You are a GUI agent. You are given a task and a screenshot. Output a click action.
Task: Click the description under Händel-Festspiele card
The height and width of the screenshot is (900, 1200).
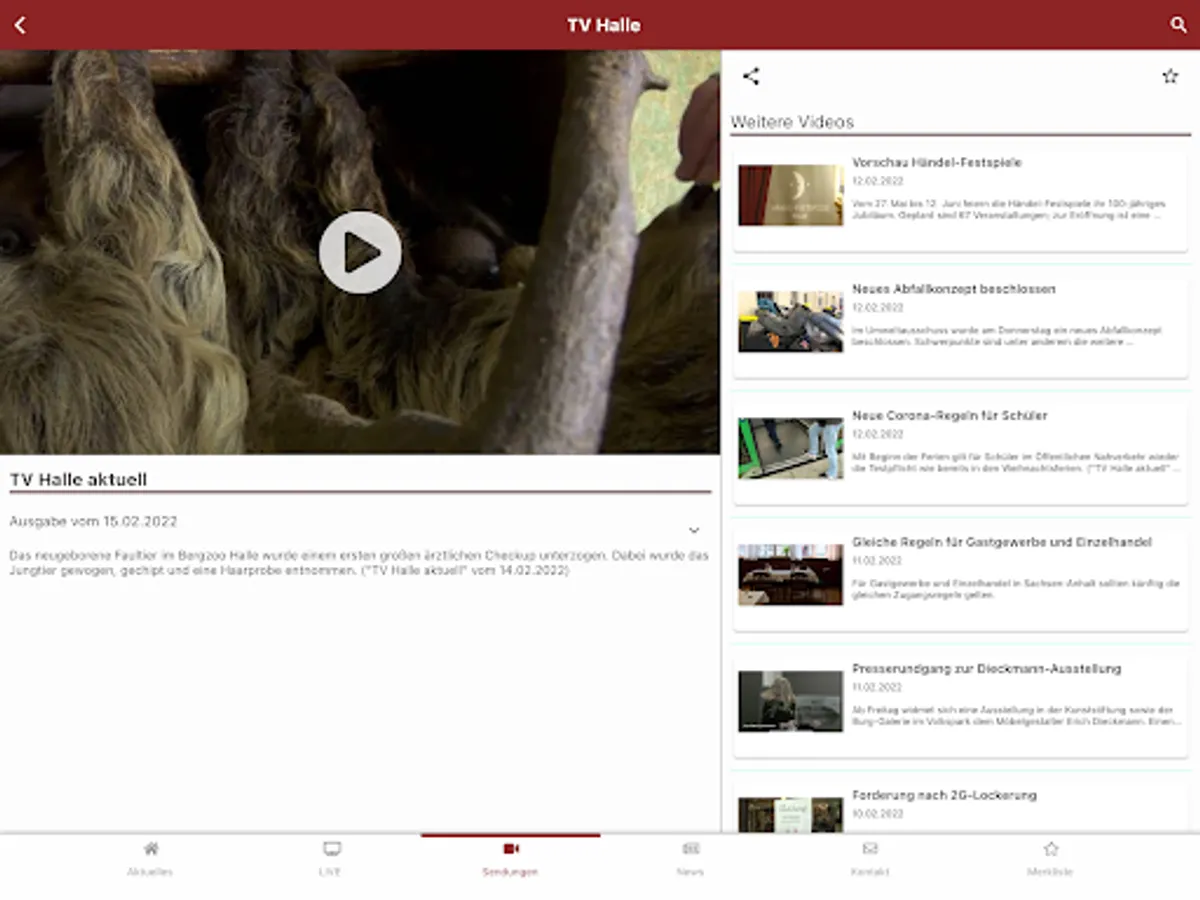click(x=1009, y=209)
